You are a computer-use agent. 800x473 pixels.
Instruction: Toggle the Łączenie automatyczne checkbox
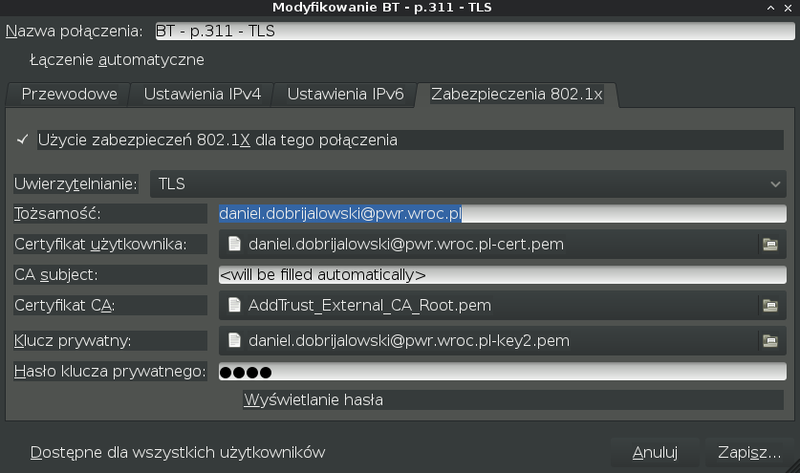click(x=22, y=60)
